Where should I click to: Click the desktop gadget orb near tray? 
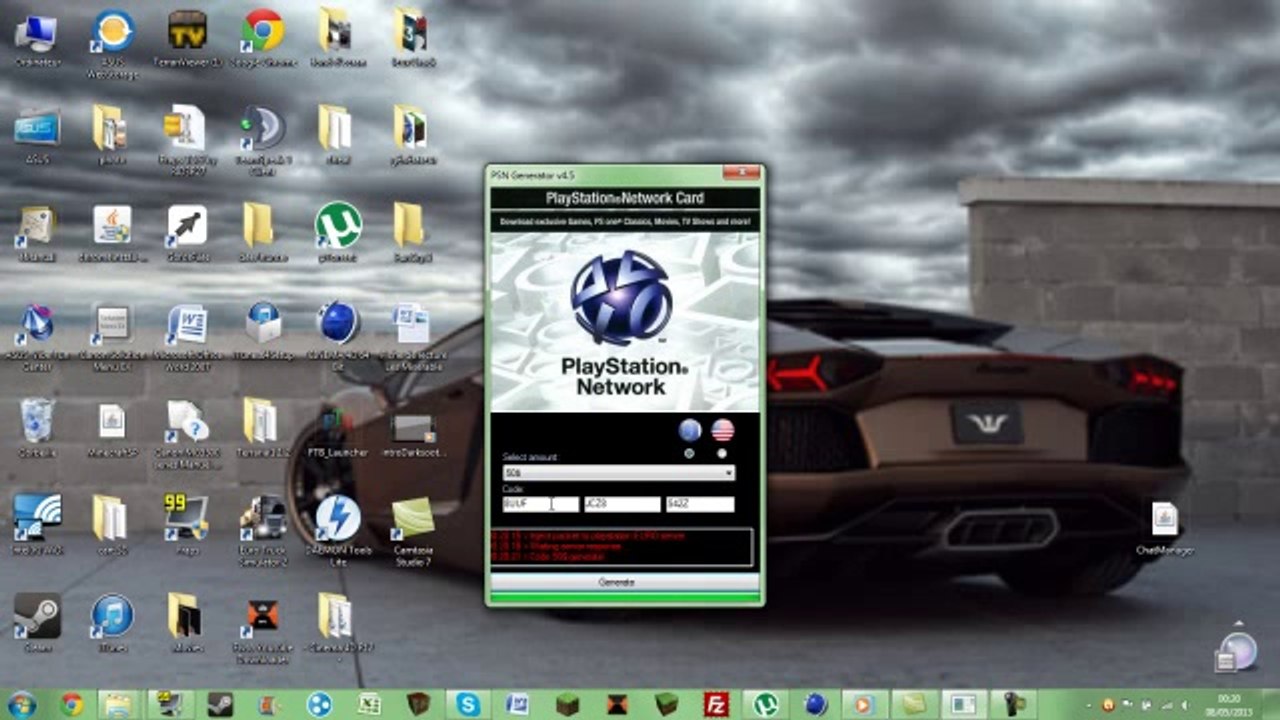coord(1237,651)
